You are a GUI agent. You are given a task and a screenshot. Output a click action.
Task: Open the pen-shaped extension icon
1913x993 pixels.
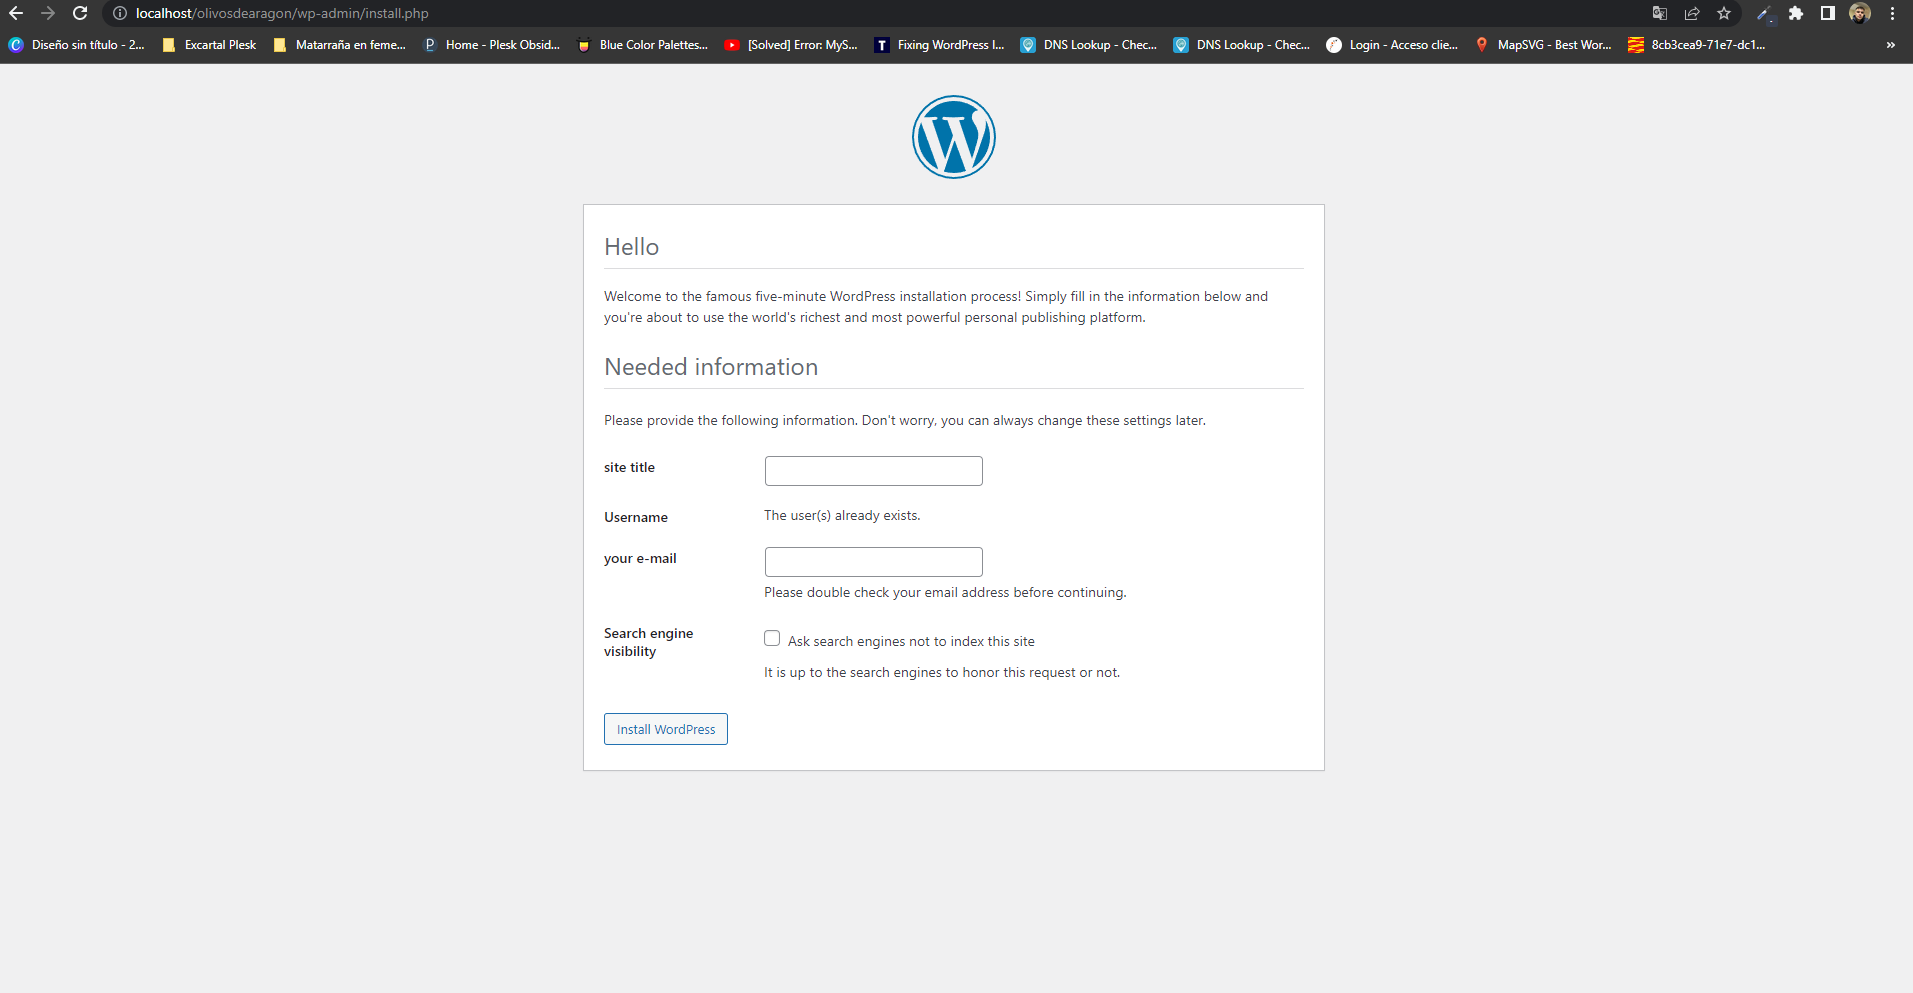click(1765, 13)
